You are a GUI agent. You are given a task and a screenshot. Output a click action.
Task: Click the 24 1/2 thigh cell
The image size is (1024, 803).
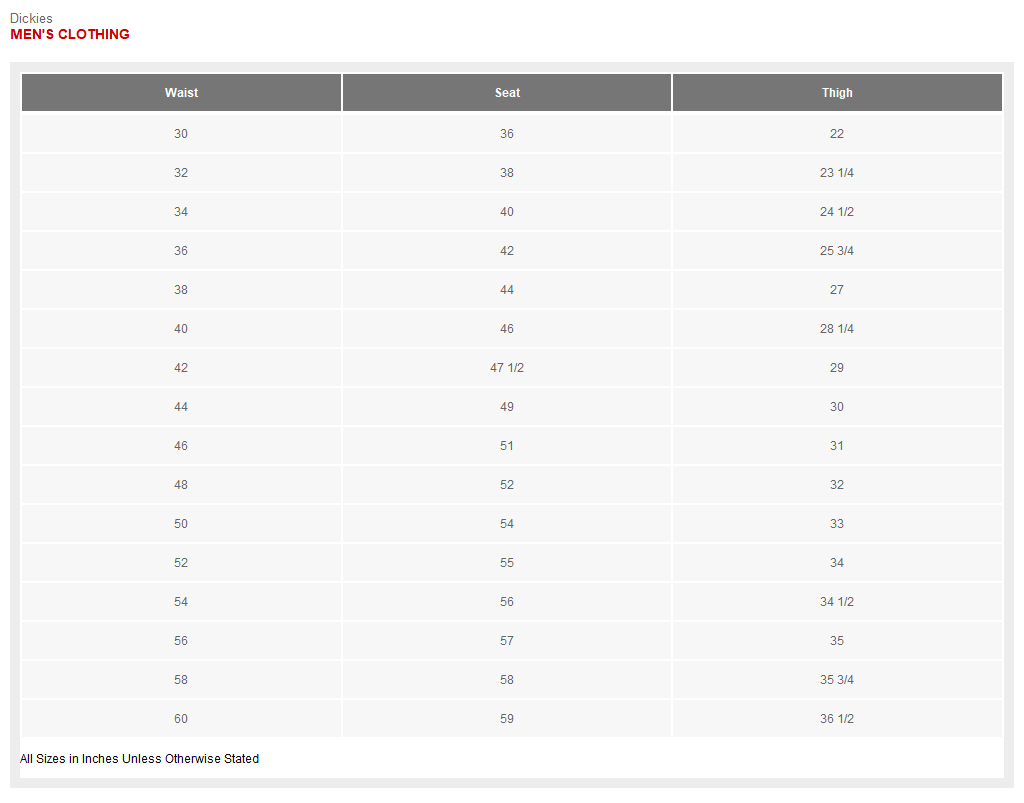[x=837, y=212]
